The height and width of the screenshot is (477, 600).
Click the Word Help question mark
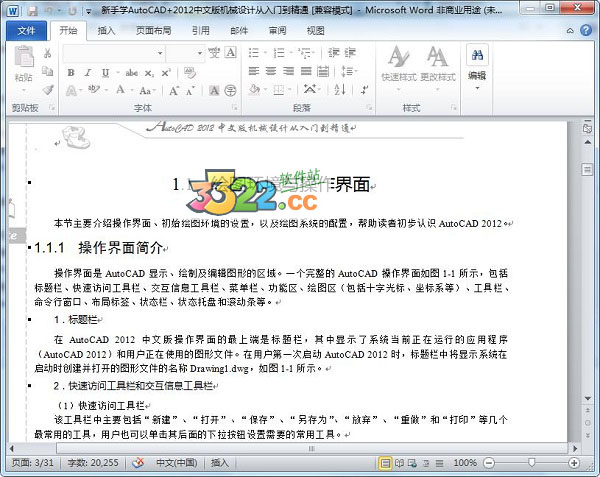[586, 30]
